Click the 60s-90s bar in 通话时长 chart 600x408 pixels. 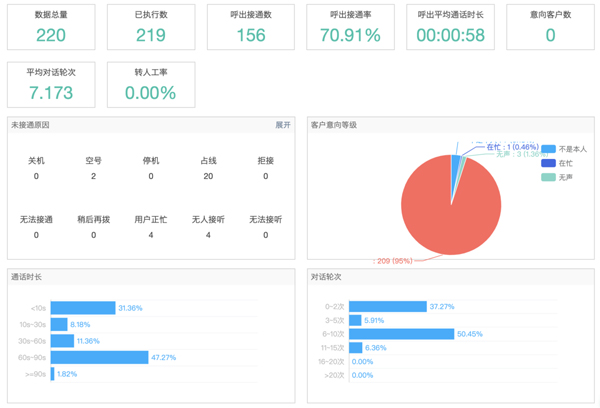tap(99, 356)
